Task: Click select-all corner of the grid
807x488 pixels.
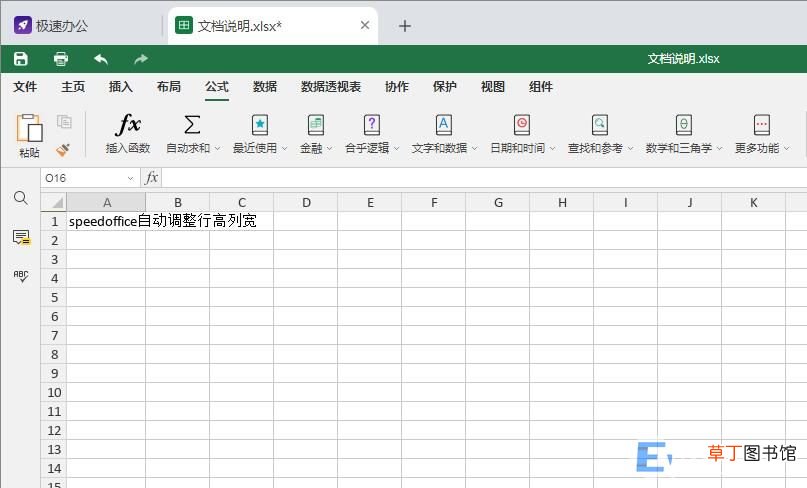Action: pos(54,202)
